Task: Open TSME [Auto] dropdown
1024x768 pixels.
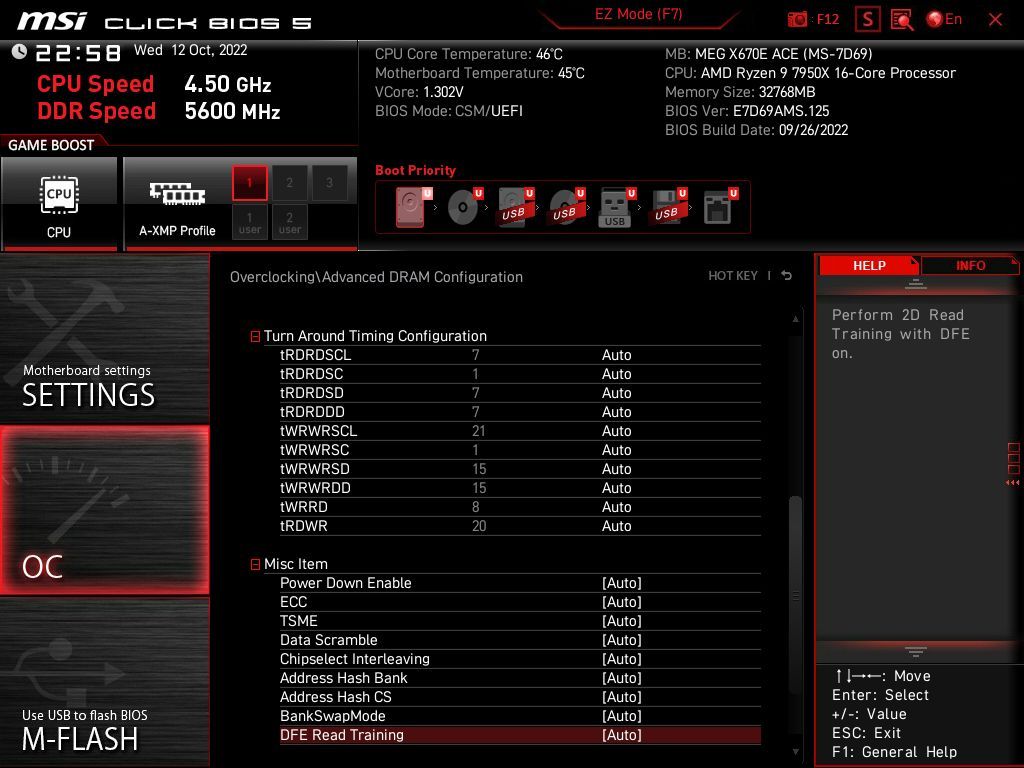Action: [x=622, y=621]
